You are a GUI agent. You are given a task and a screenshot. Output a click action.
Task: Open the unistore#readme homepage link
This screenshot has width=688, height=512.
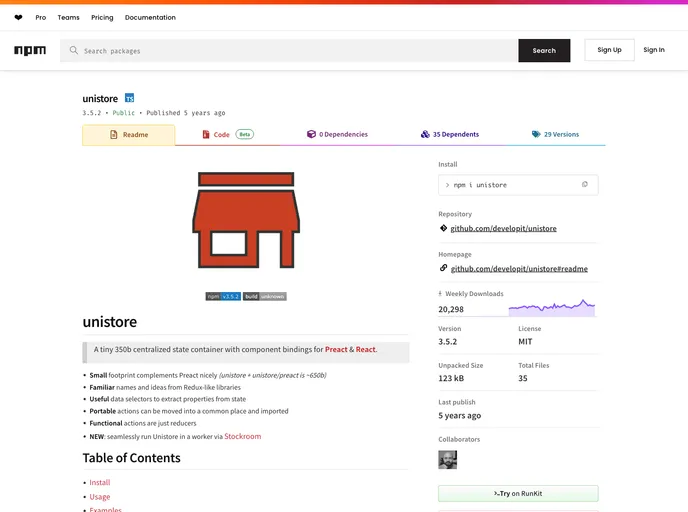(519, 269)
